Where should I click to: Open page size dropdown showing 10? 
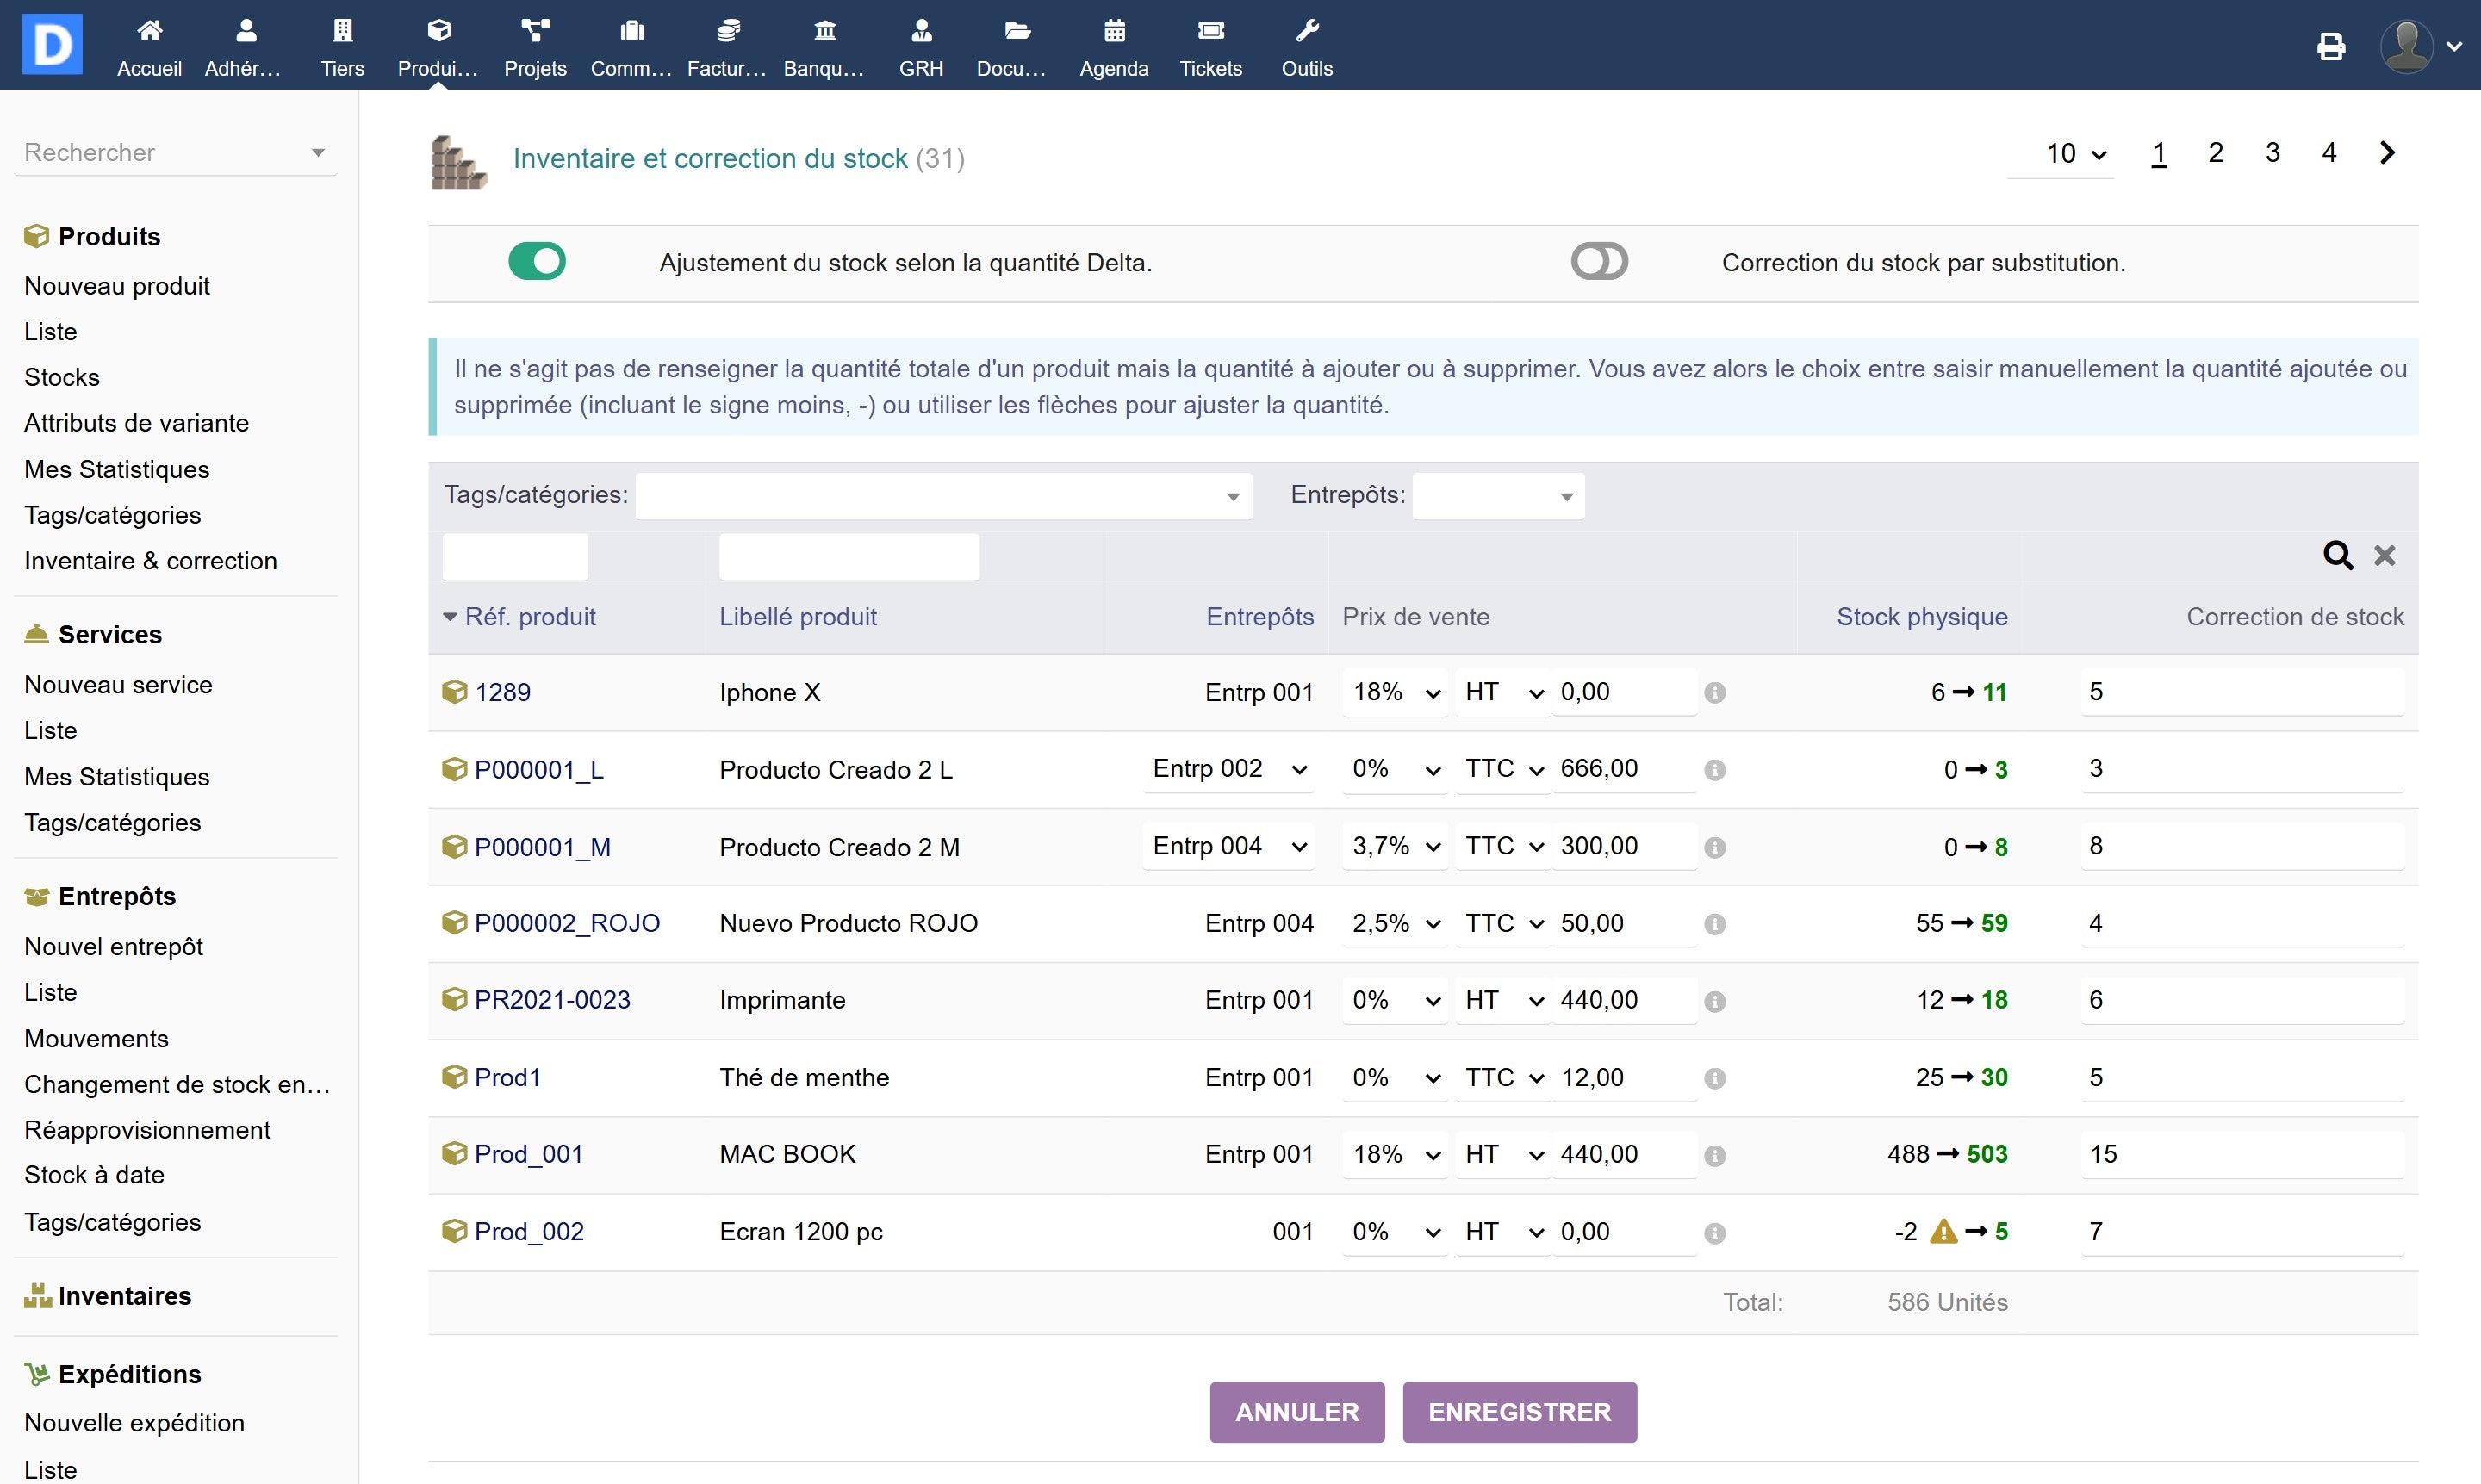coord(2075,154)
